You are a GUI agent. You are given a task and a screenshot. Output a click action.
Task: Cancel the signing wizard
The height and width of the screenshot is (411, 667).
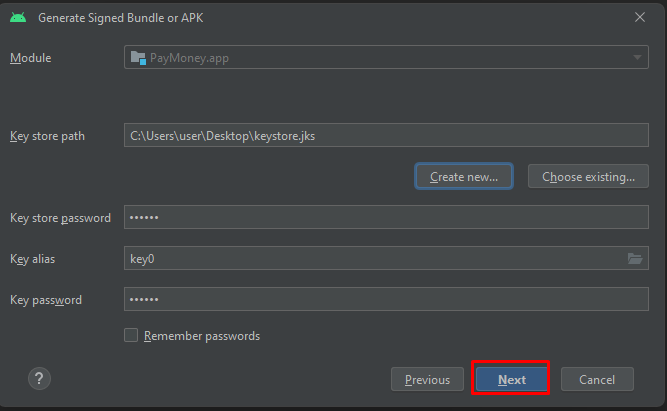coord(597,380)
